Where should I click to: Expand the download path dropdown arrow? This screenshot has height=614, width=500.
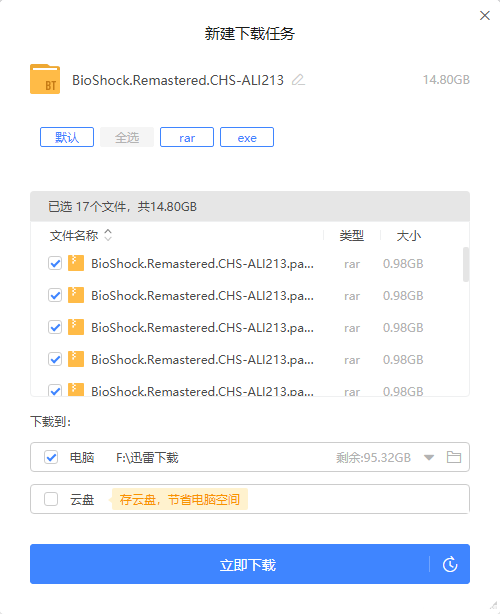pos(429,457)
